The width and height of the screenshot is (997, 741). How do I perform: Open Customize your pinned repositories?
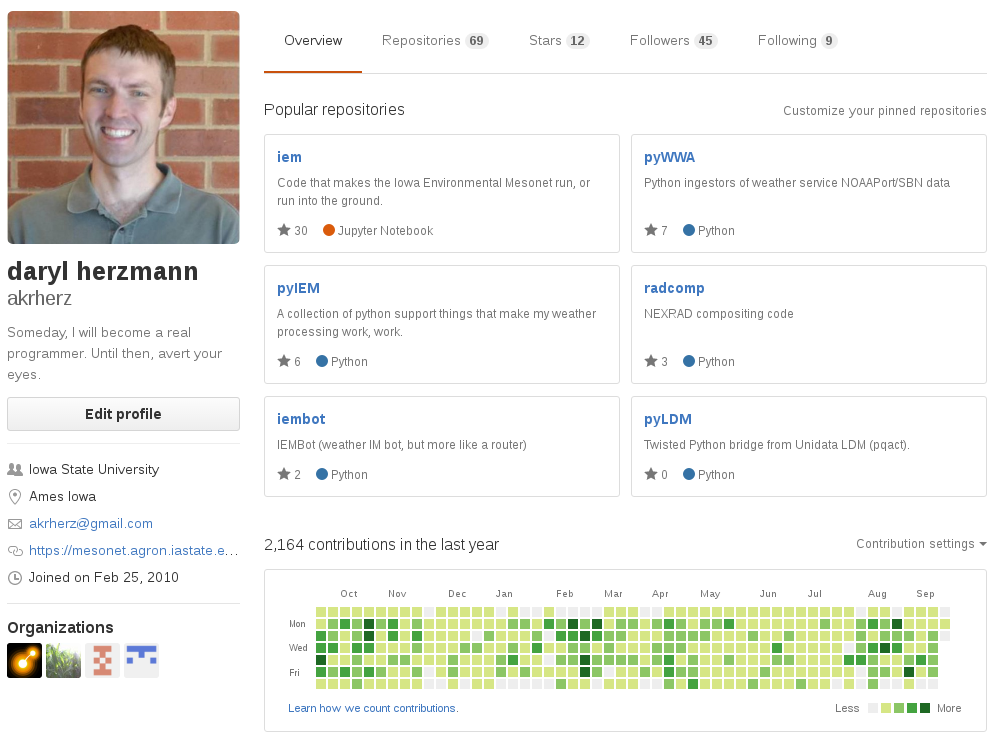point(884,111)
